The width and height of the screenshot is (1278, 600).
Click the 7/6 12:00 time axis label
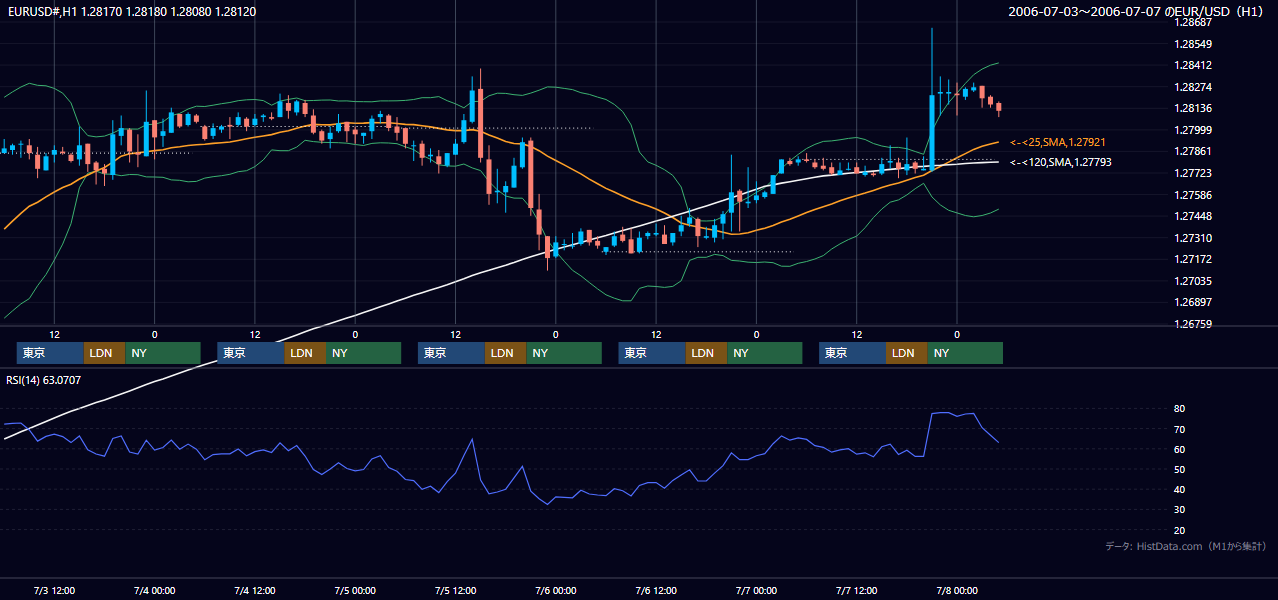point(656,590)
